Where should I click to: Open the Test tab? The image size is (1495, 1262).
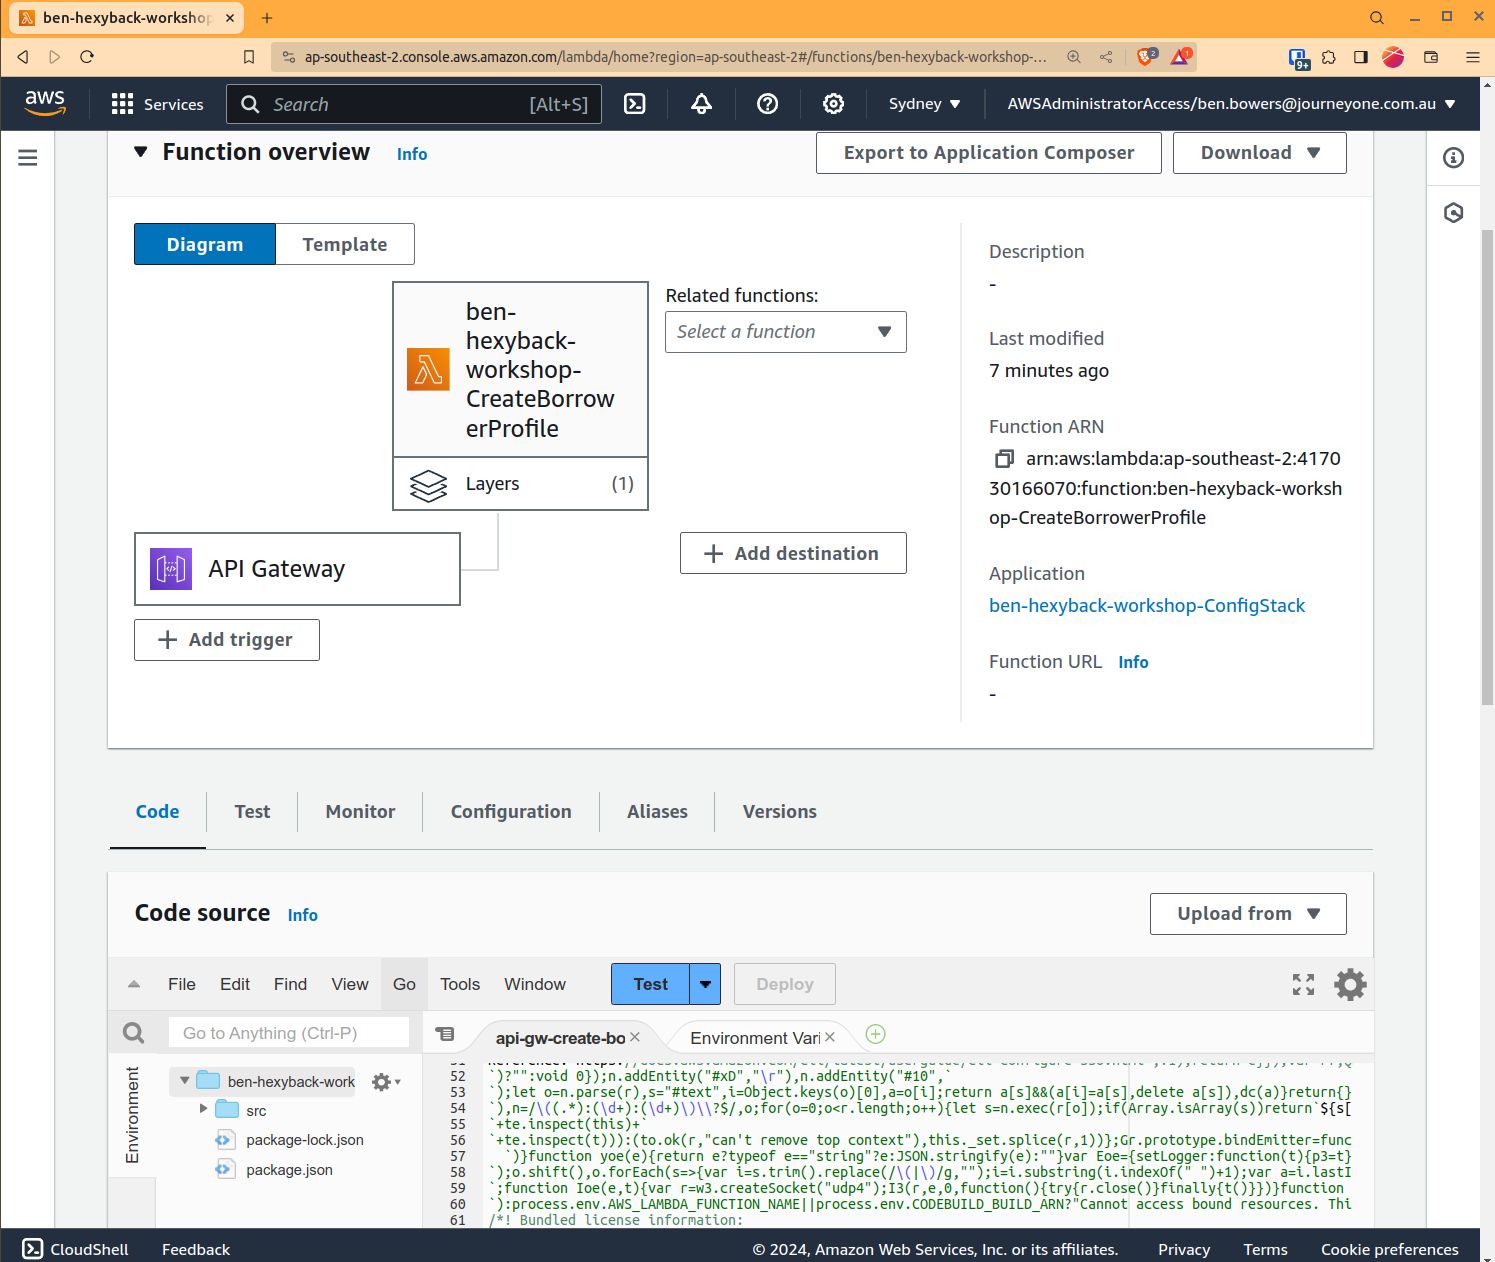tap(252, 812)
